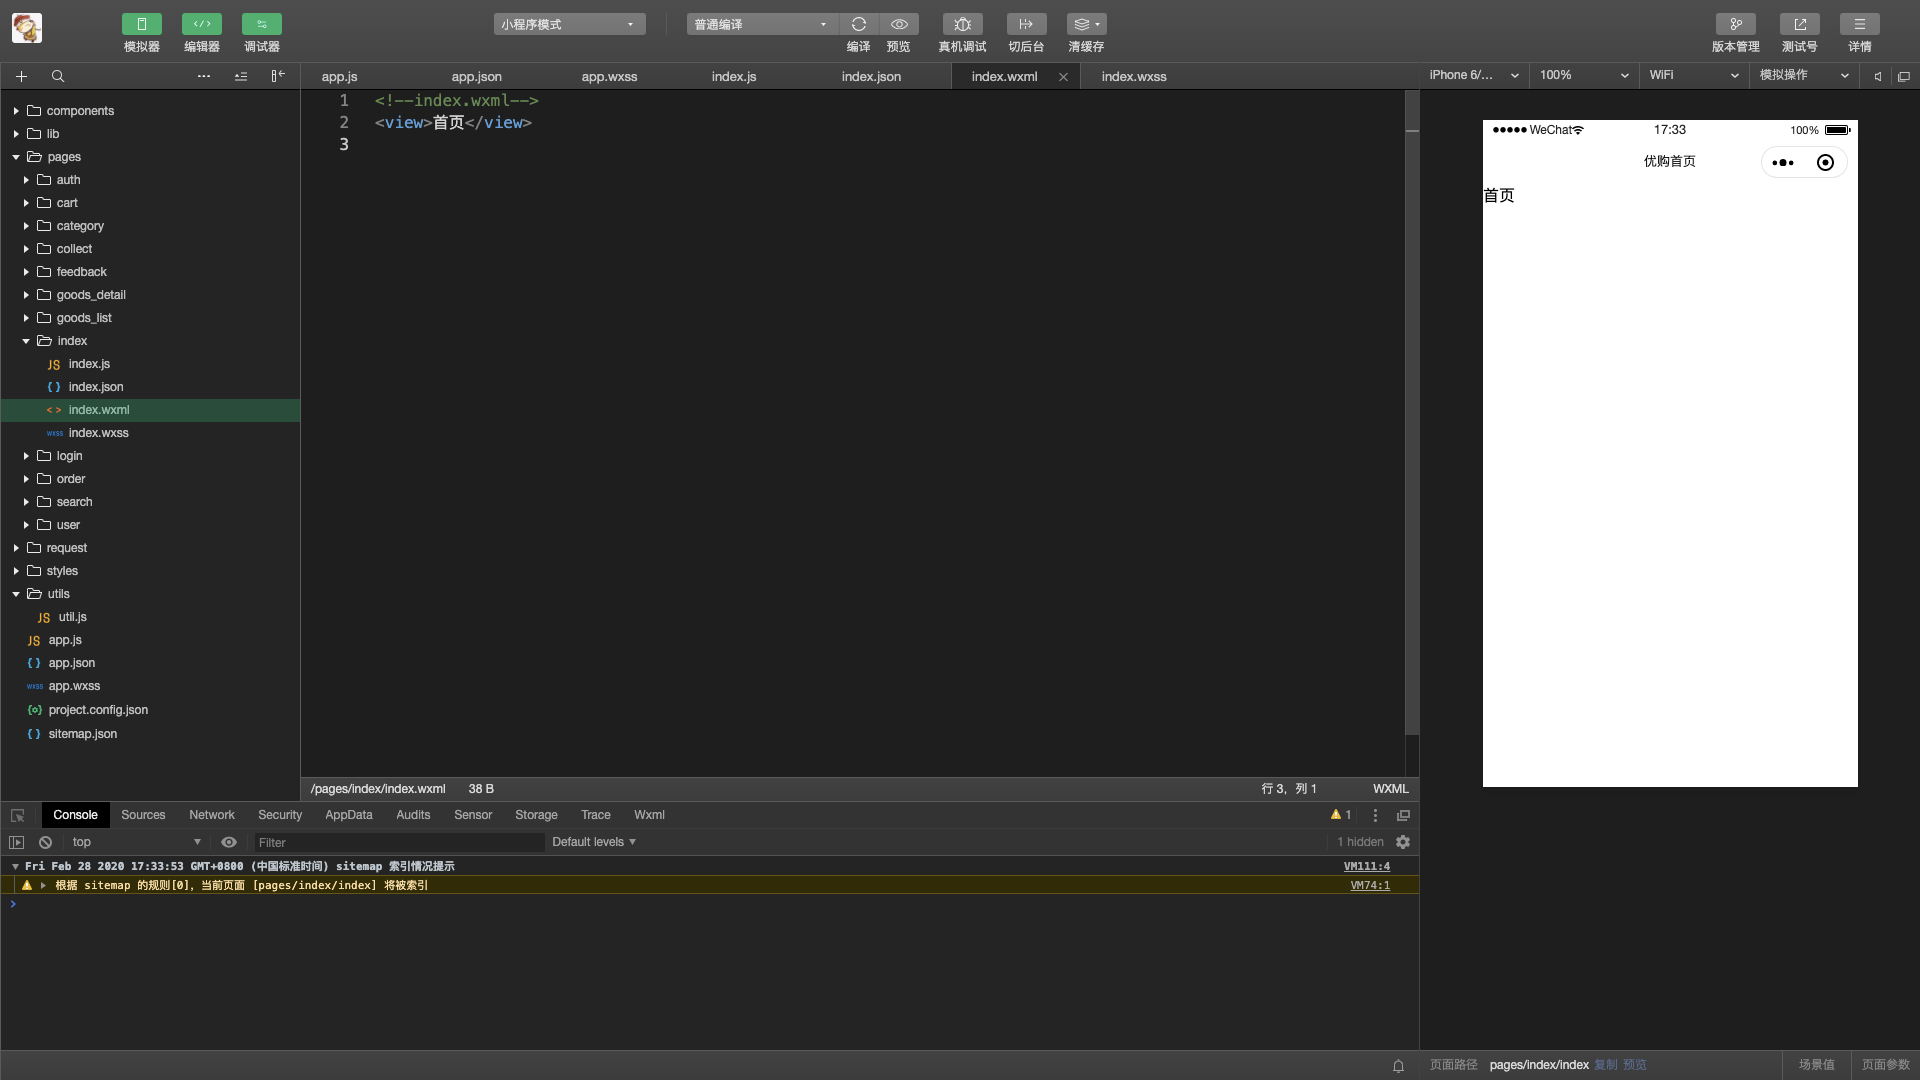Click the search icon in file explorer

pyautogui.click(x=58, y=76)
